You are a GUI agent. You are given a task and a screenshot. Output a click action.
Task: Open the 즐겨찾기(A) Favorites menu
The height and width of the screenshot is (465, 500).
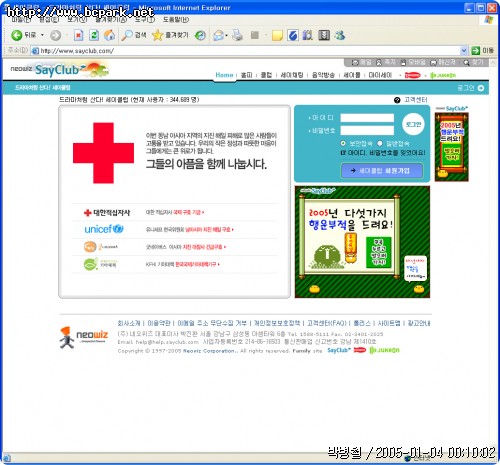tap(111, 20)
